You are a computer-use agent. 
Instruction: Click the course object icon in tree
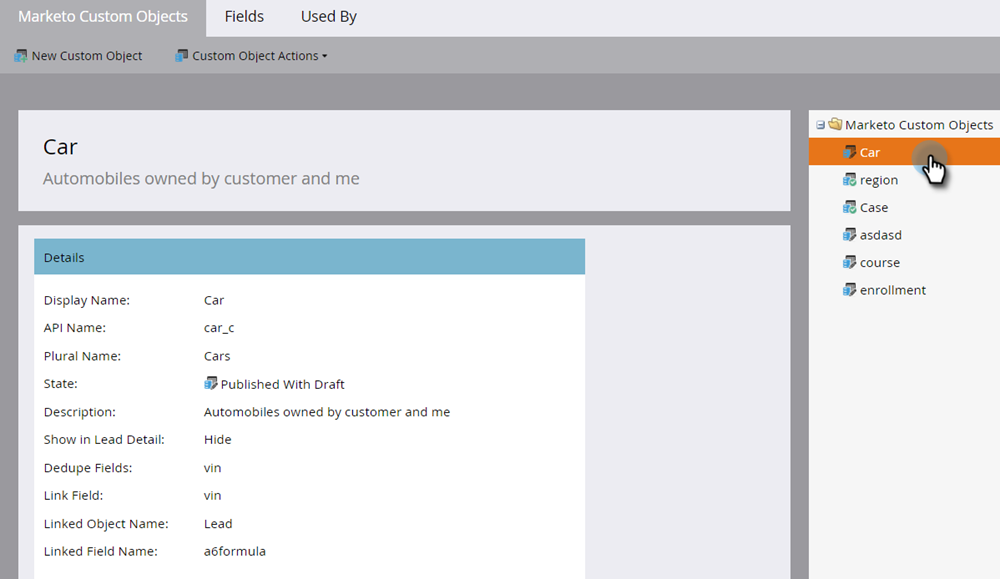coord(849,262)
